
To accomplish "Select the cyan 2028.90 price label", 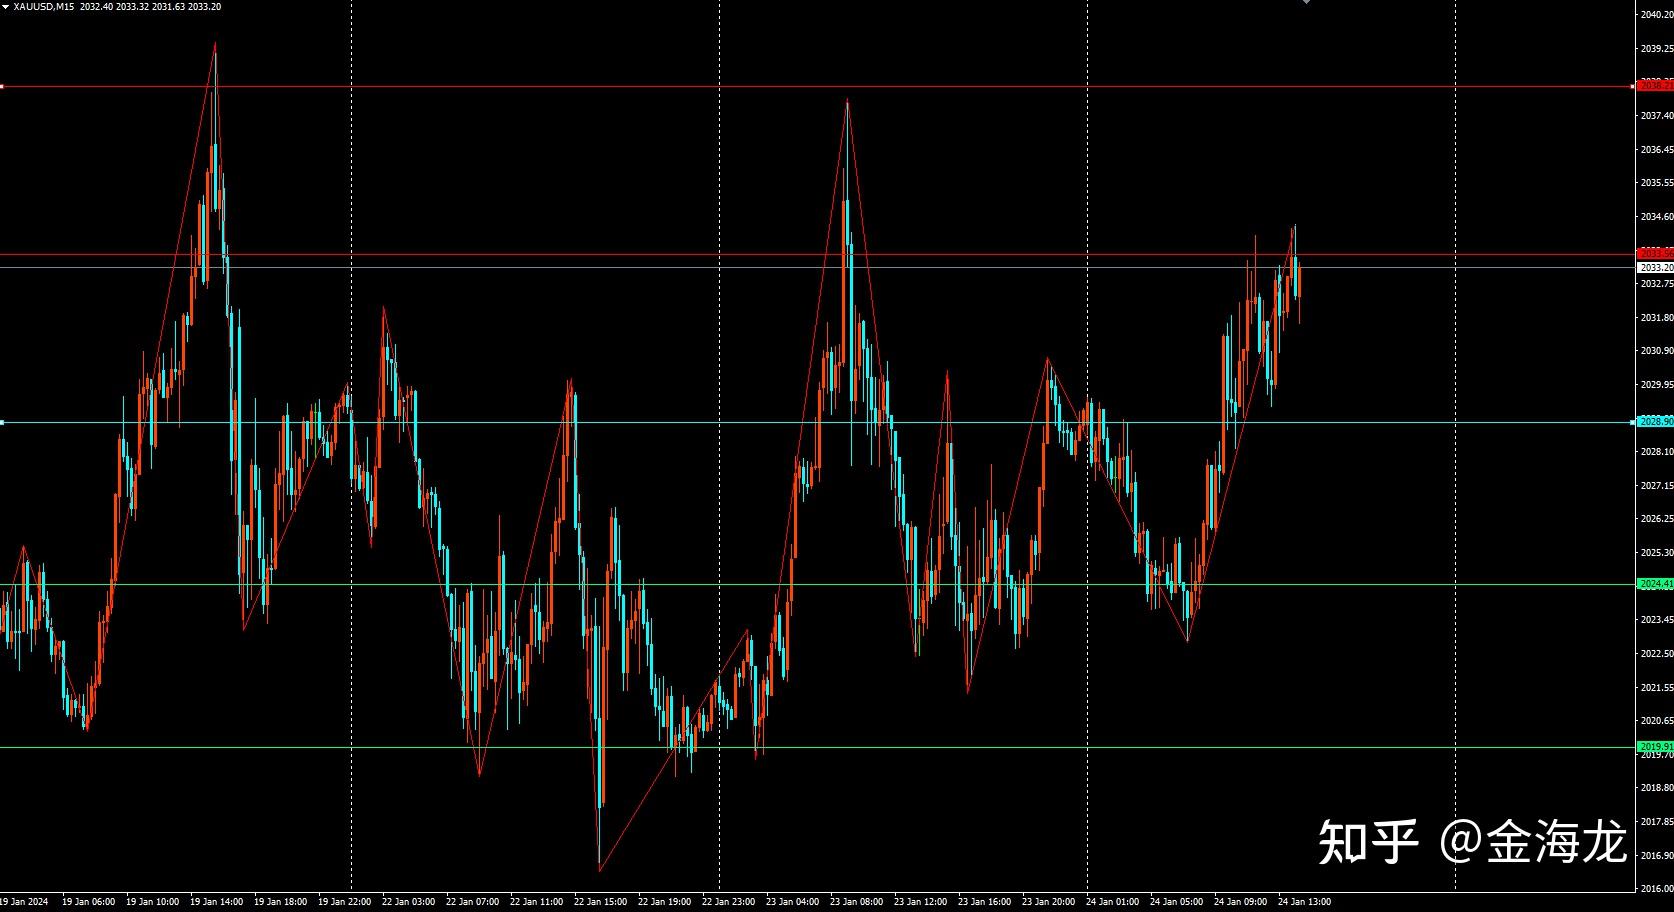I will pos(1655,422).
